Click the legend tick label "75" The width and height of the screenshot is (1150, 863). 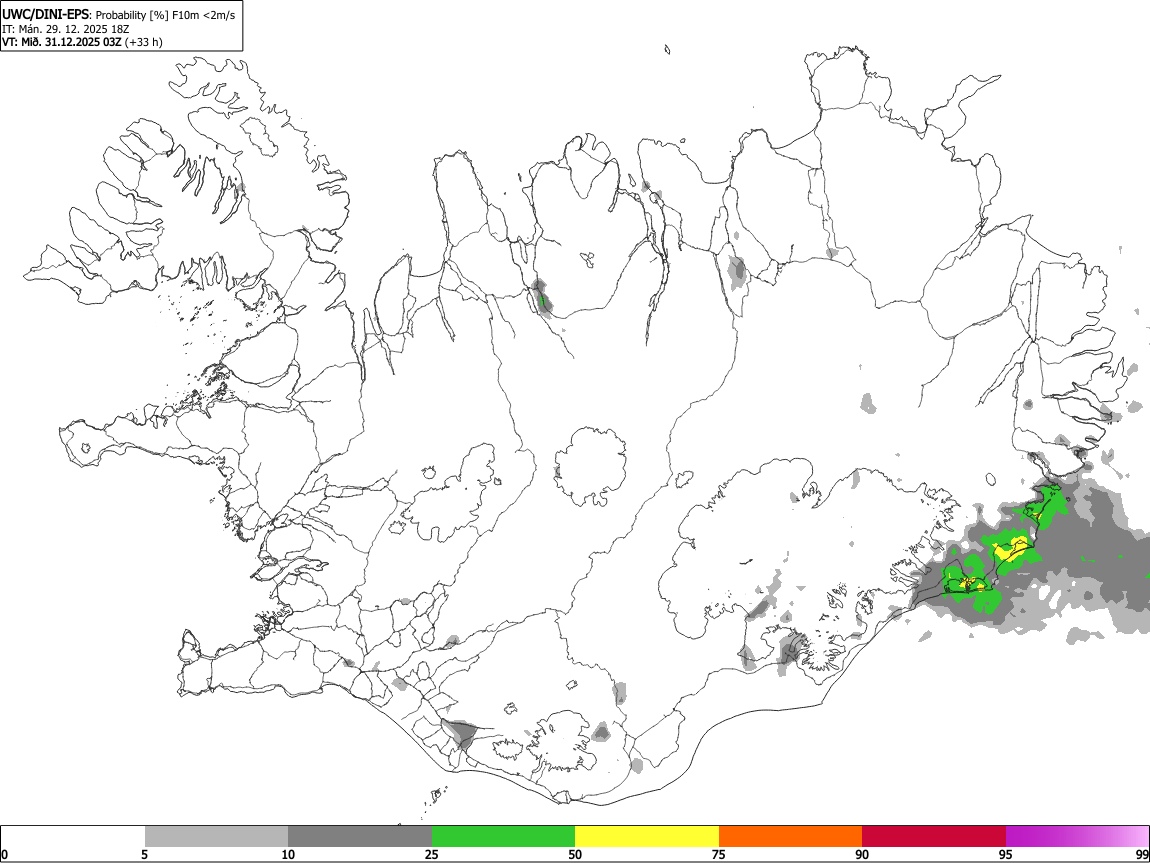tap(719, 854)
